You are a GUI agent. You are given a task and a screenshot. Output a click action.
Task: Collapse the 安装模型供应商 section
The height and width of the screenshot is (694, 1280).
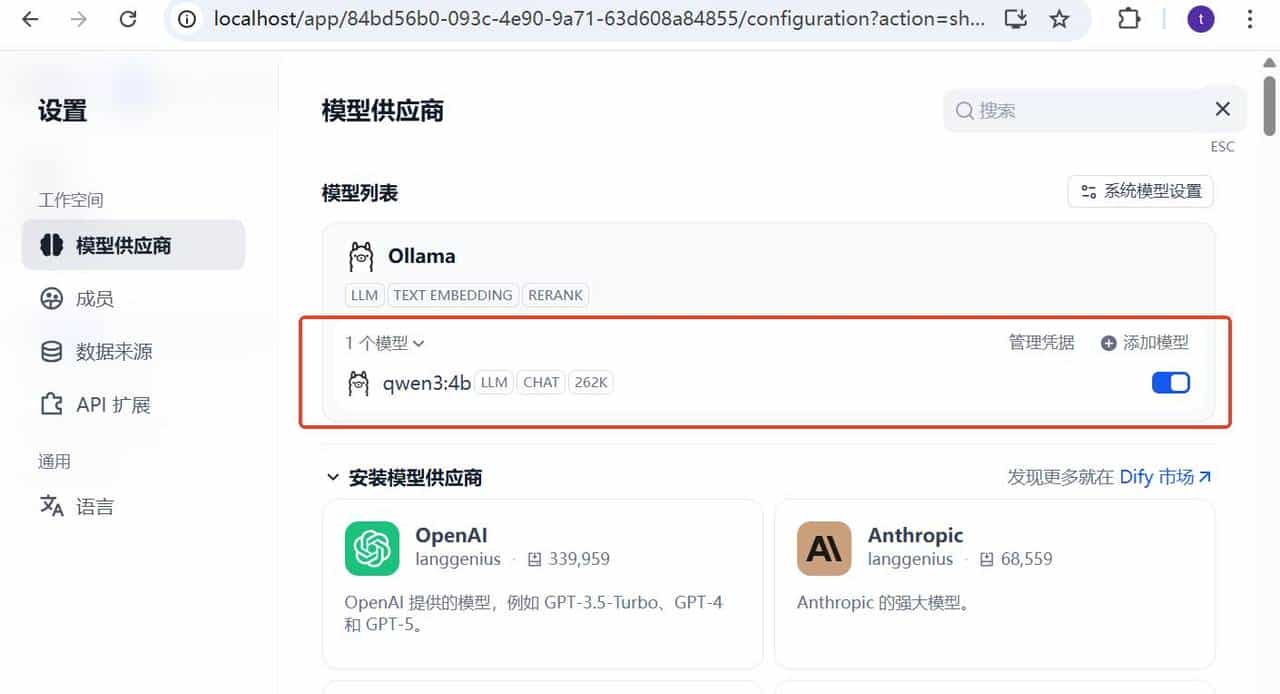coord(404,478)
